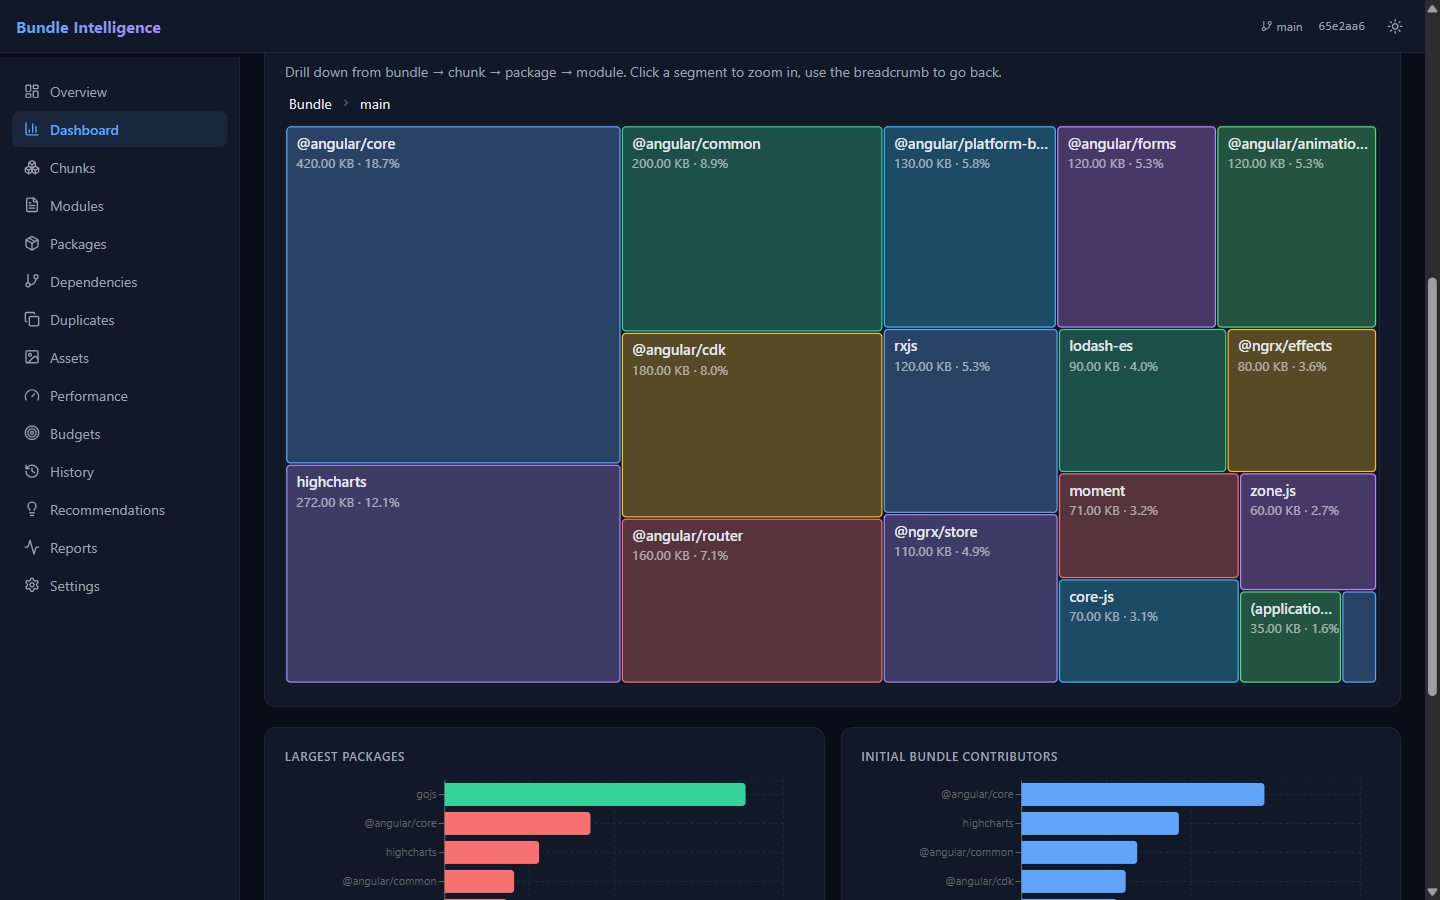
Task: Click commit hash 65e2aa6
Action: click(x=1341, y=26)
